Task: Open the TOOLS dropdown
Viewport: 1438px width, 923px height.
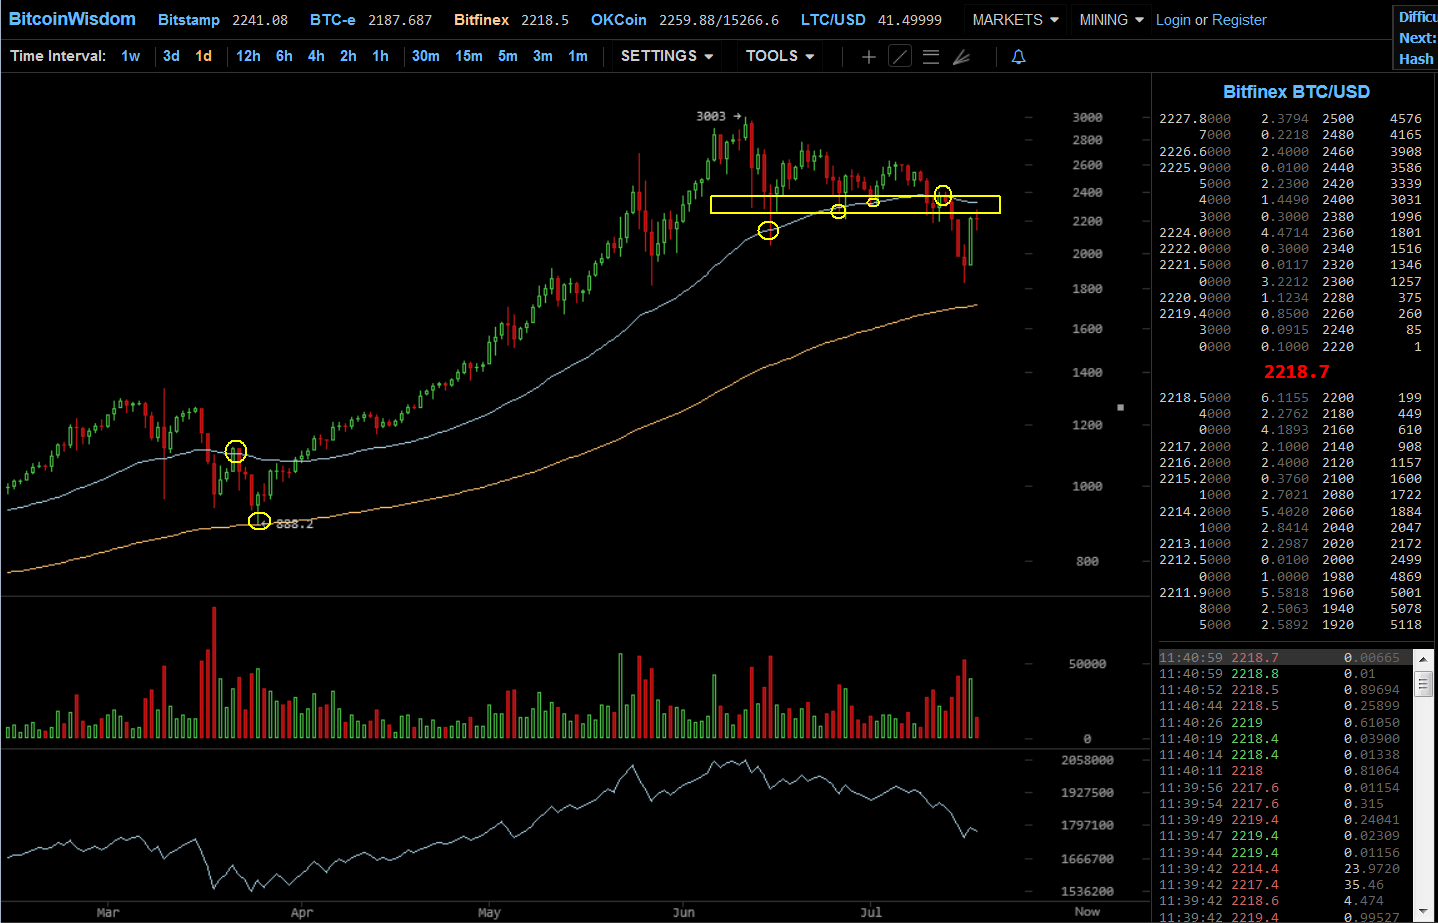Action: point(780,56)
